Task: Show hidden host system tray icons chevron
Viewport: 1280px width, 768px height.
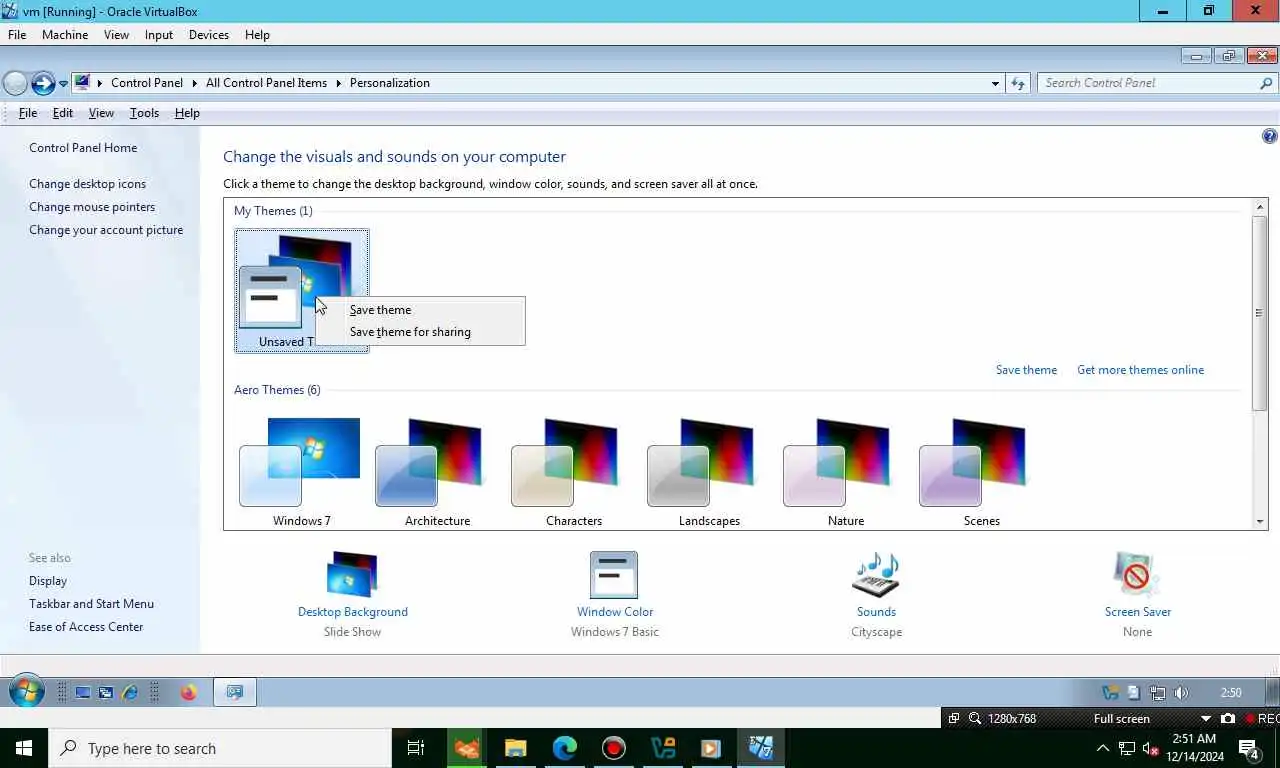Action: [x=1102, y=748]
